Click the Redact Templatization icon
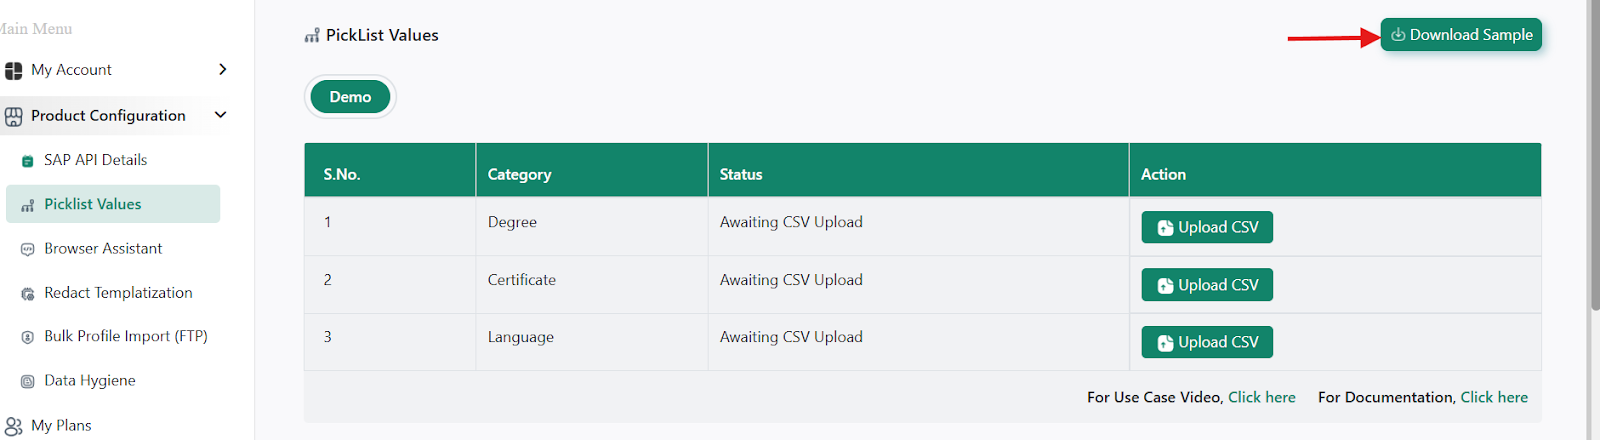Image resolution: width=1600 pixels, height=440 pixels. [x=28, y=294]
